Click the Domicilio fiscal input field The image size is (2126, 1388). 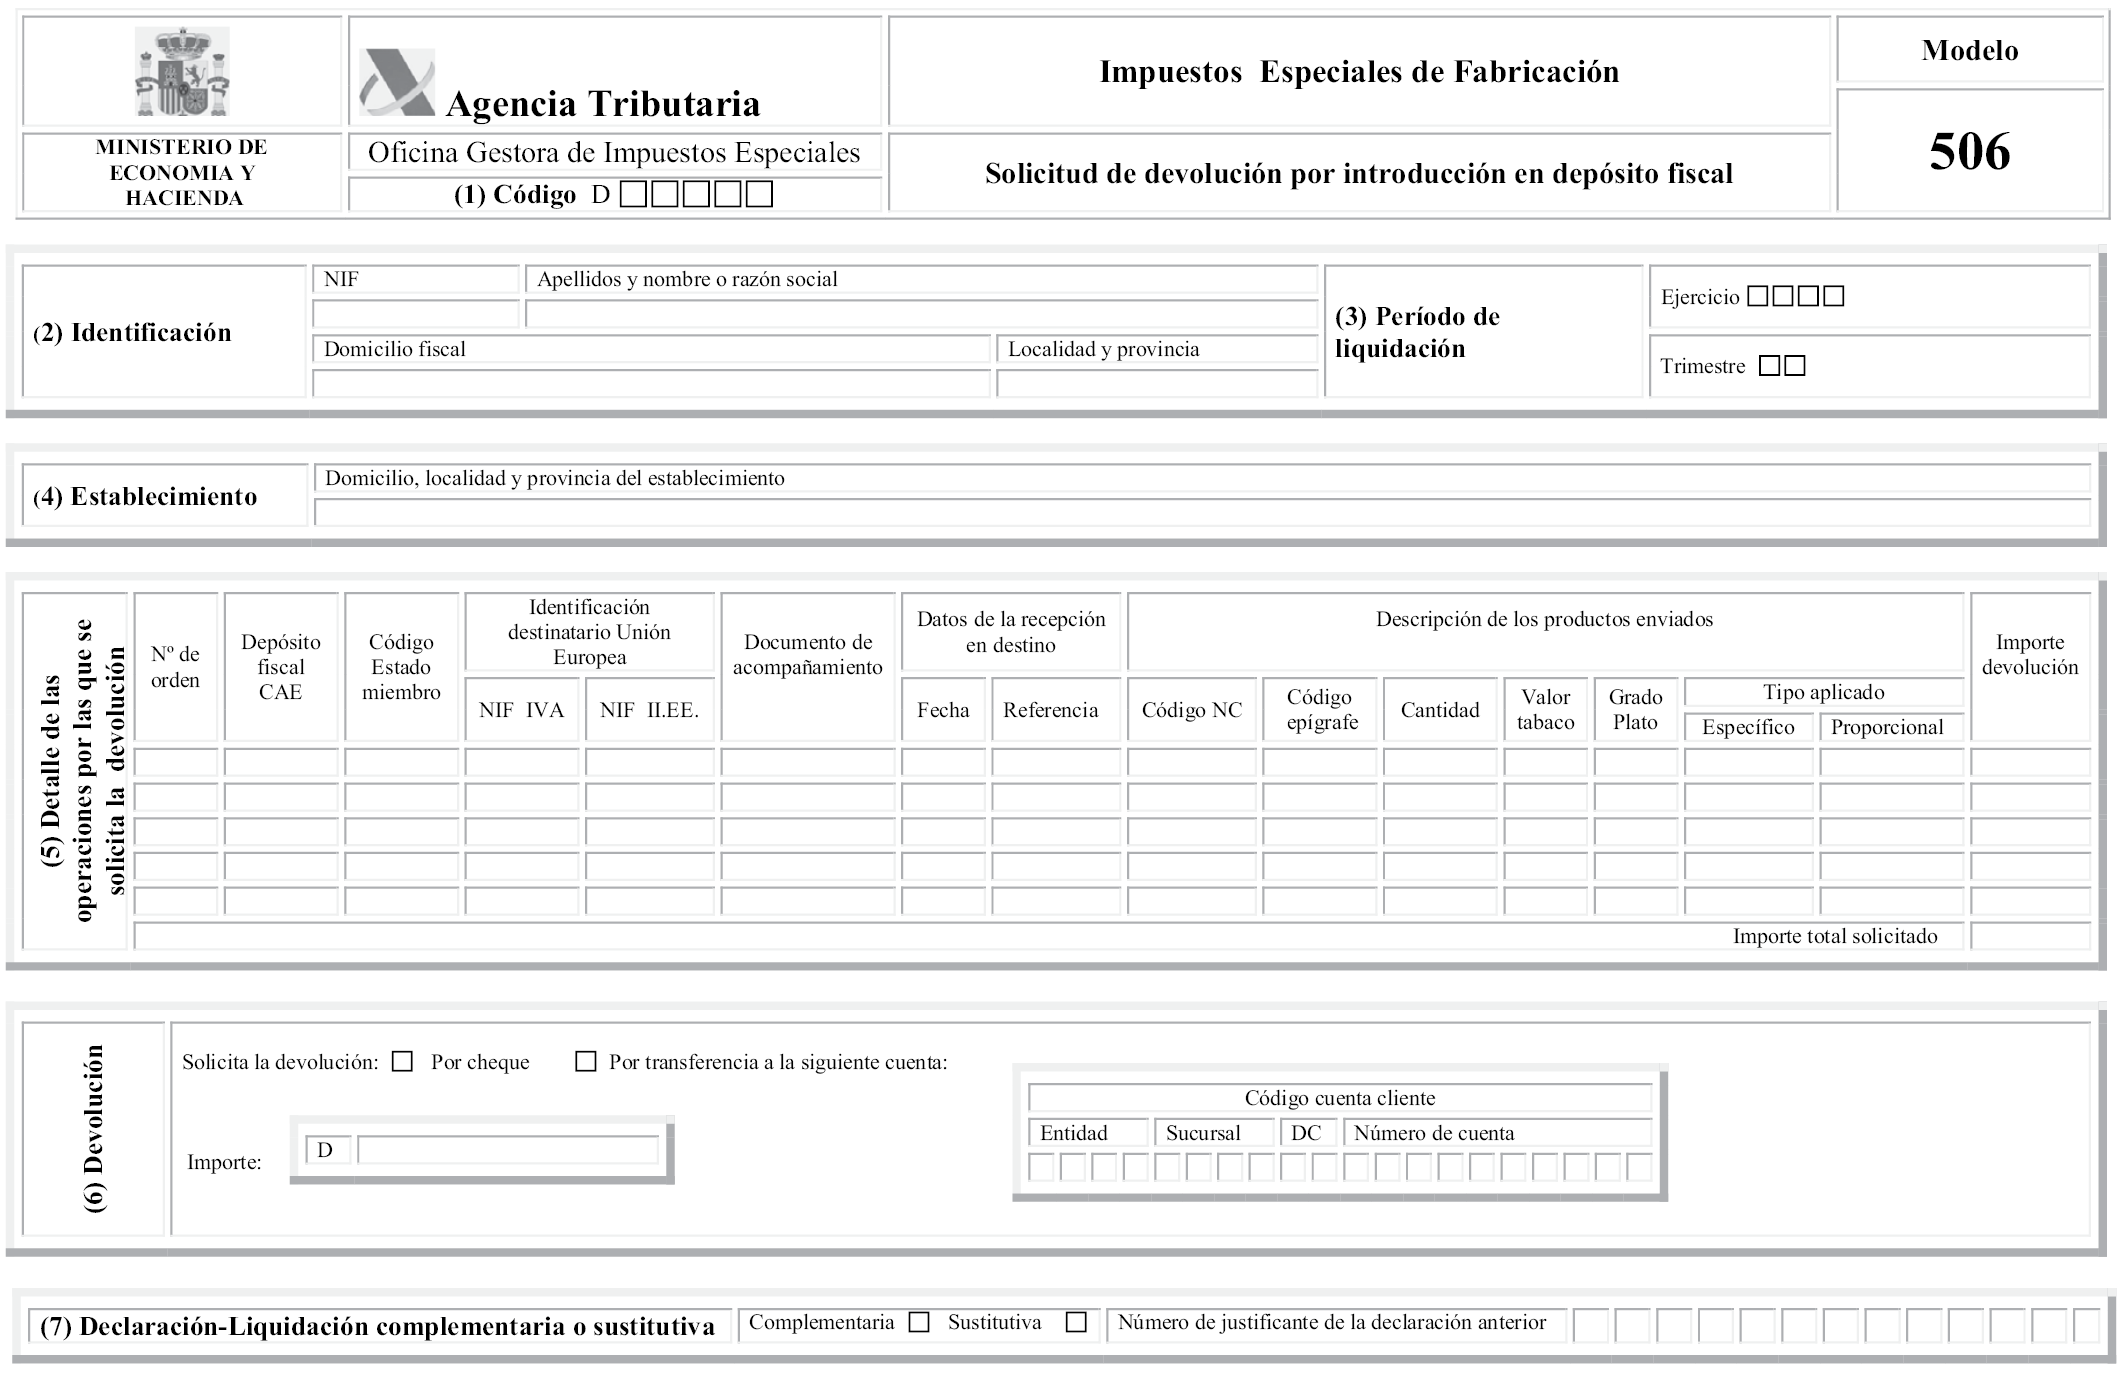point(651,383)
